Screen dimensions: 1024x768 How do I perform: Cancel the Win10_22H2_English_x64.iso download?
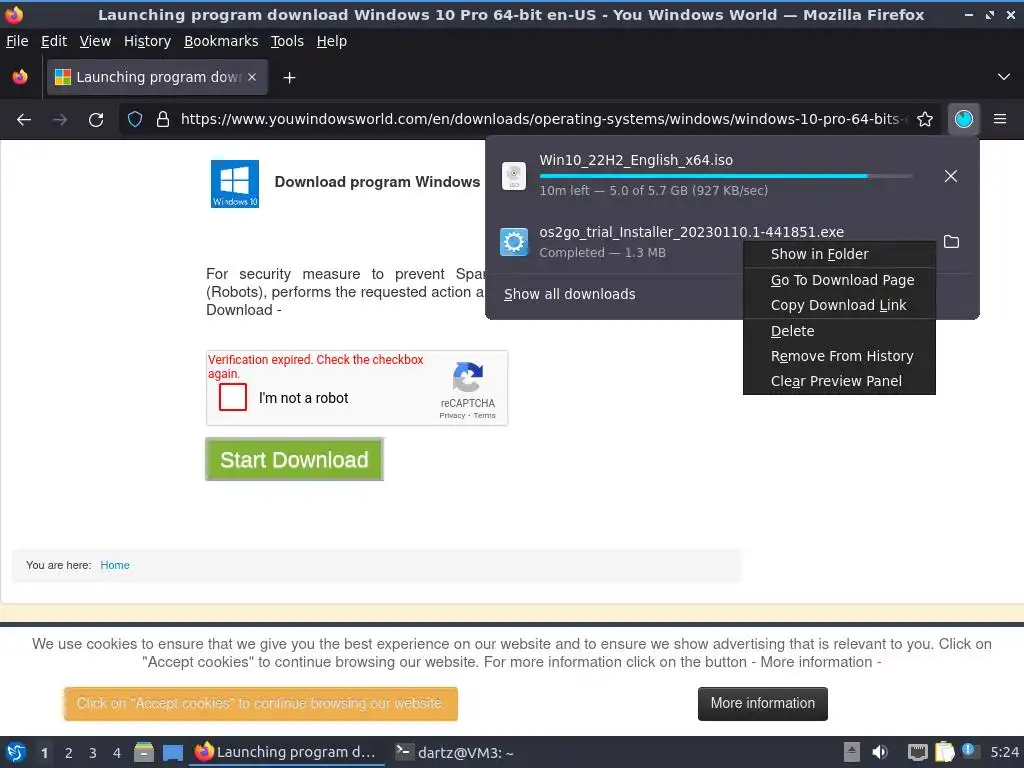point(951,176)
